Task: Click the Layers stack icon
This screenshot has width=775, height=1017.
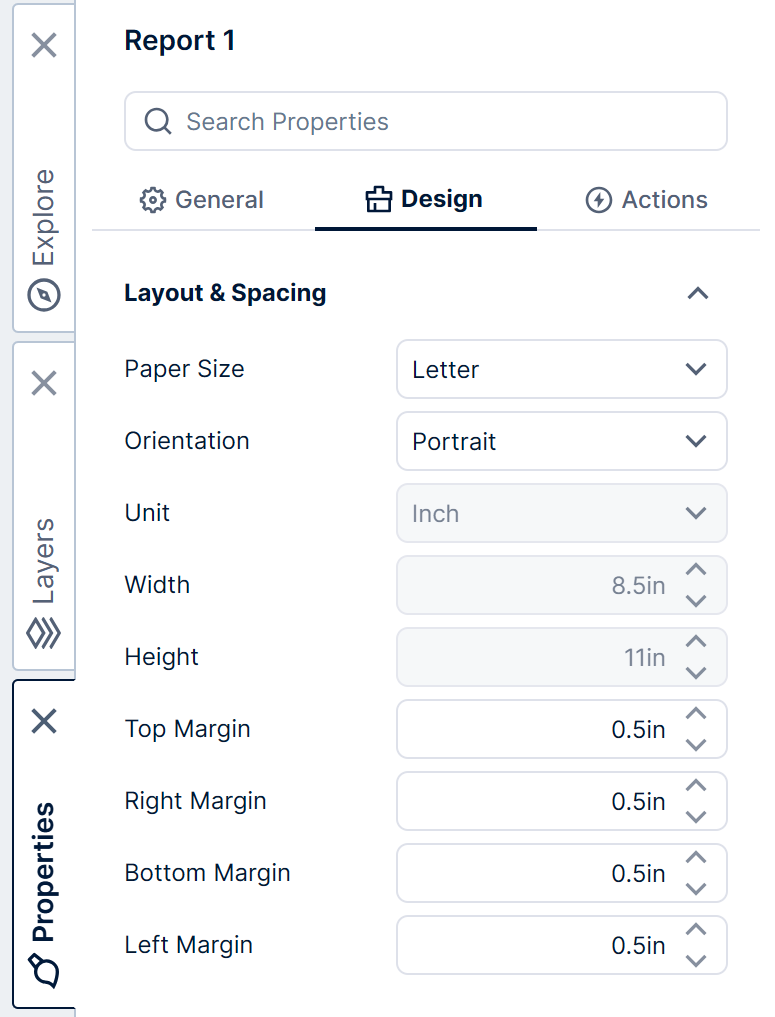Action: (44, 633)
